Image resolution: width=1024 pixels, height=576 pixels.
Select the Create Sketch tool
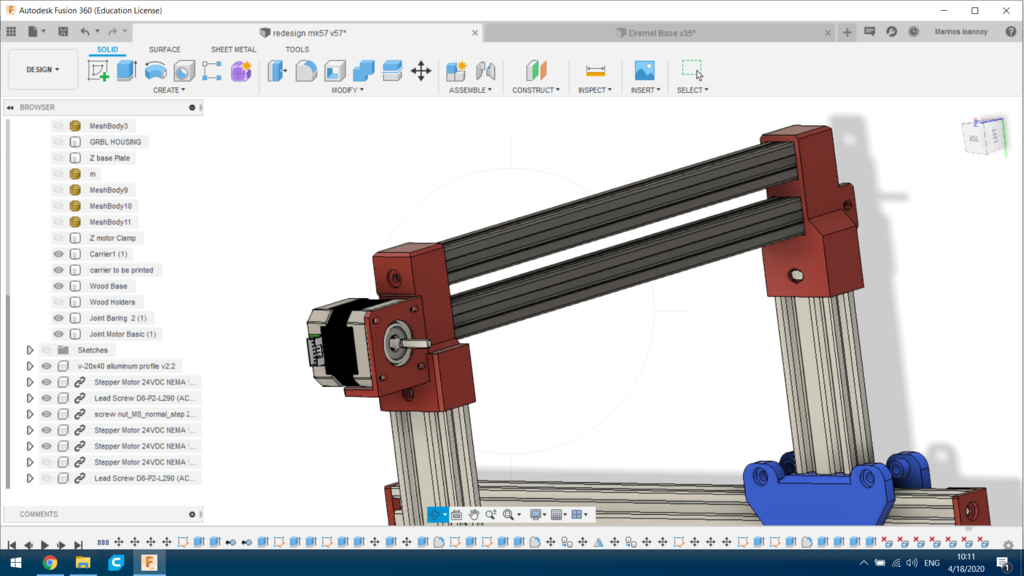100,70
